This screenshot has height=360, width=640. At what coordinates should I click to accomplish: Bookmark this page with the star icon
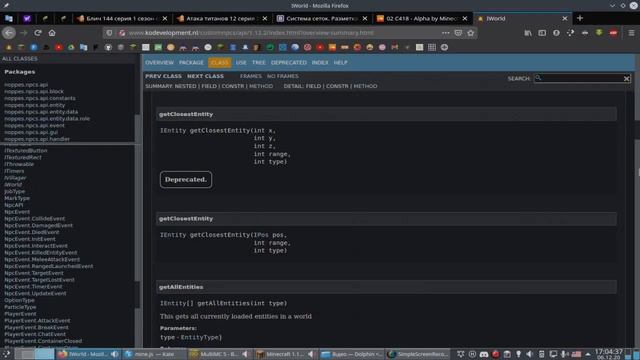tap(471, 33)
